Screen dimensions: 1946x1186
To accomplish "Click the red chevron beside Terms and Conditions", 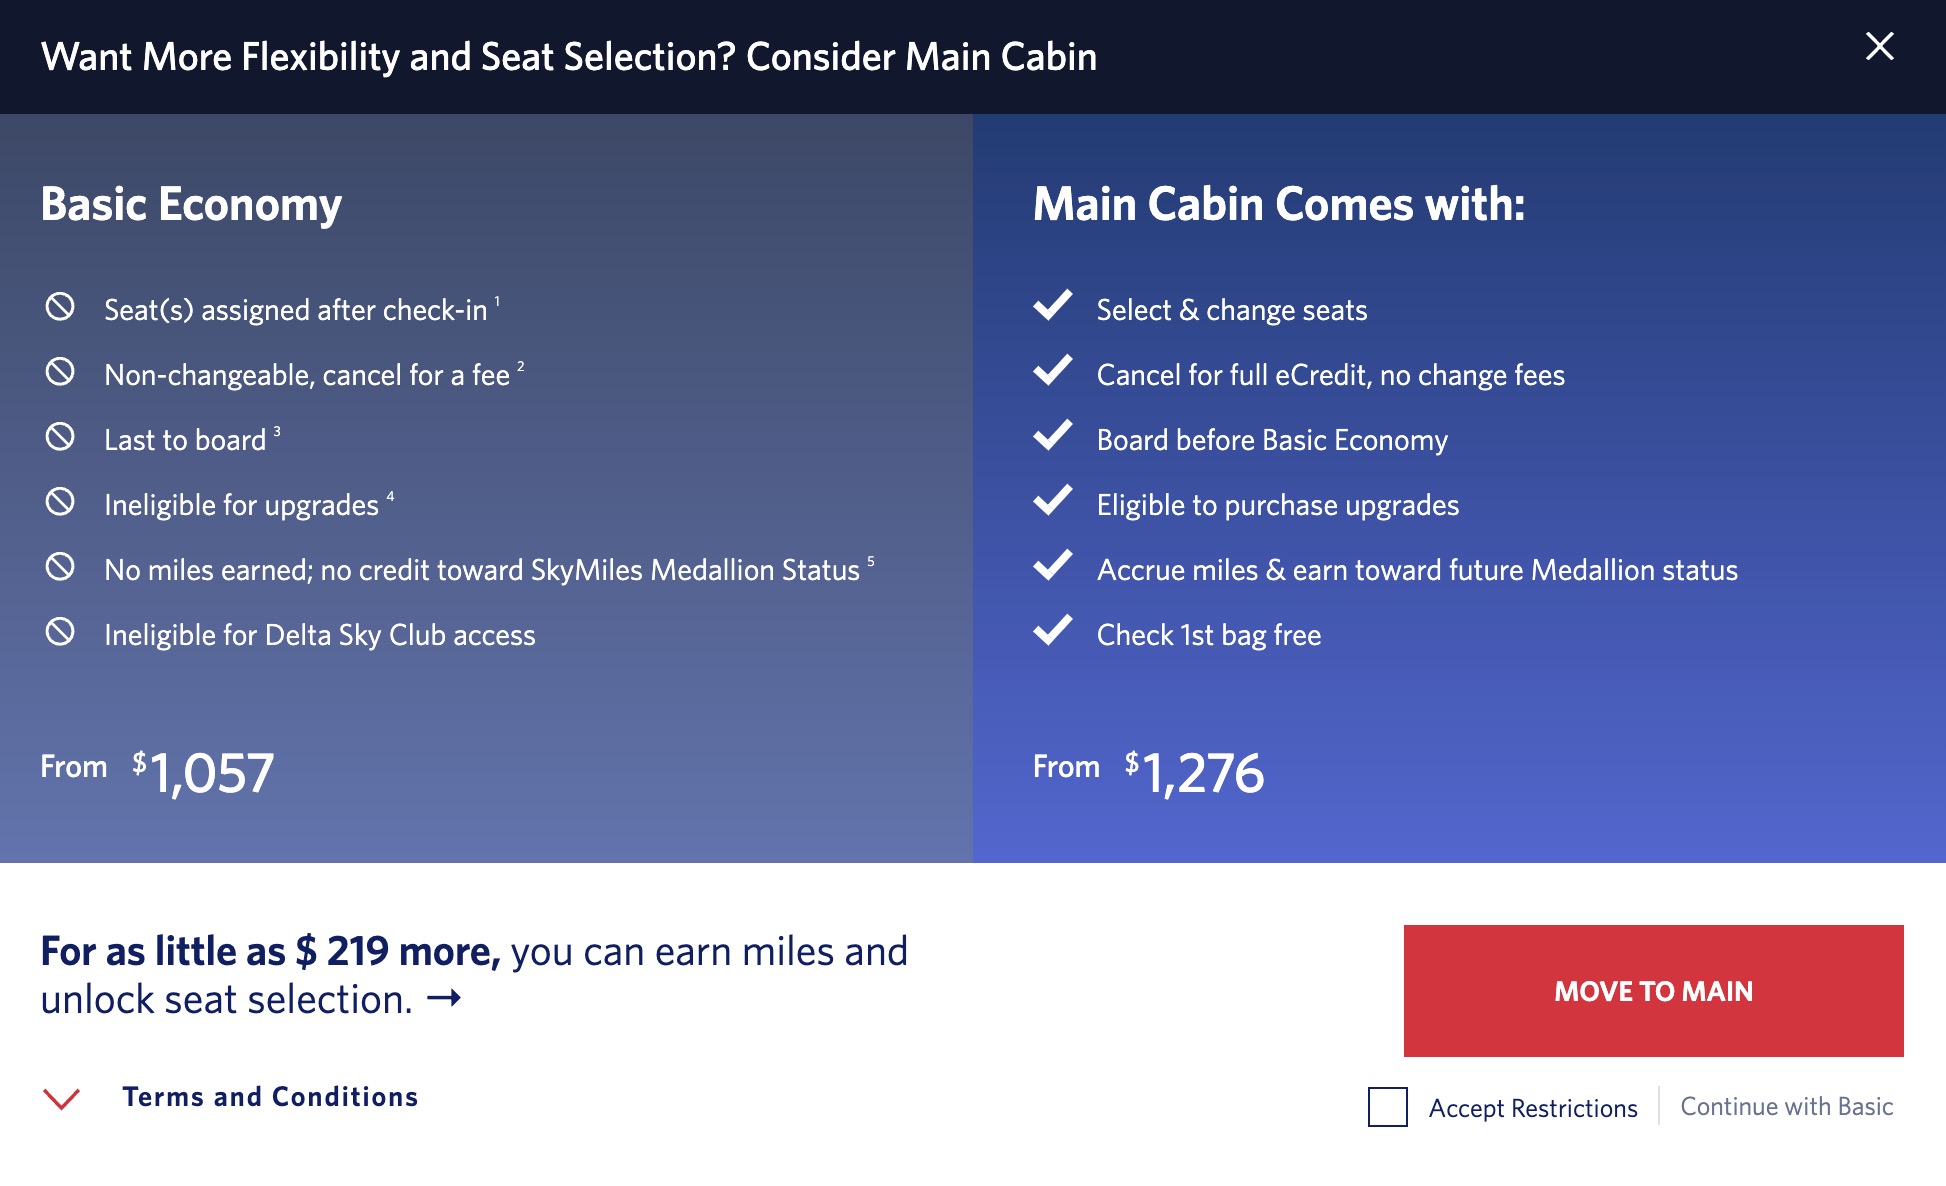I will click(x=60, y=1096).
